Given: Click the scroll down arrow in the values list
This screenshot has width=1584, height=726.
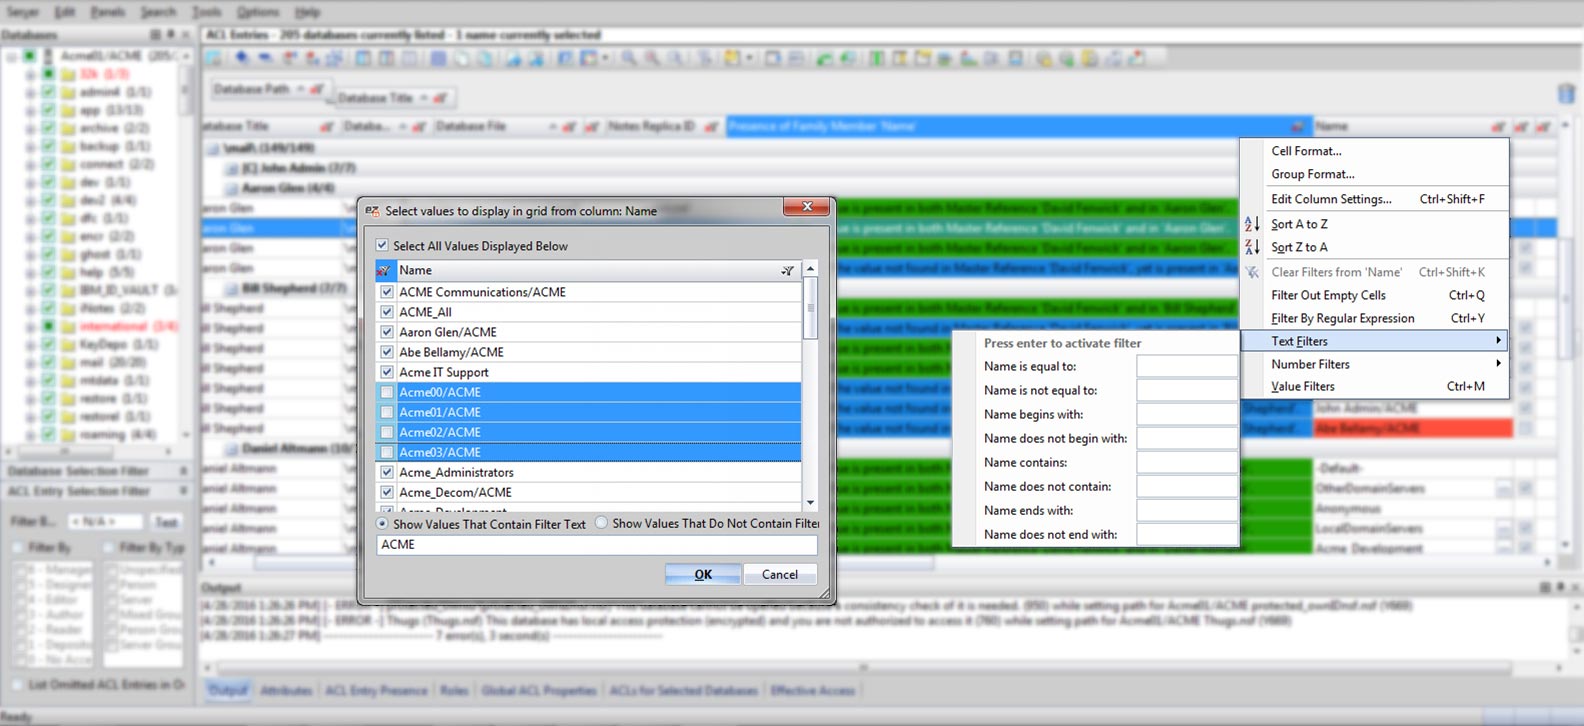Looking at the screenshot, I should click(x=810, y=502).
